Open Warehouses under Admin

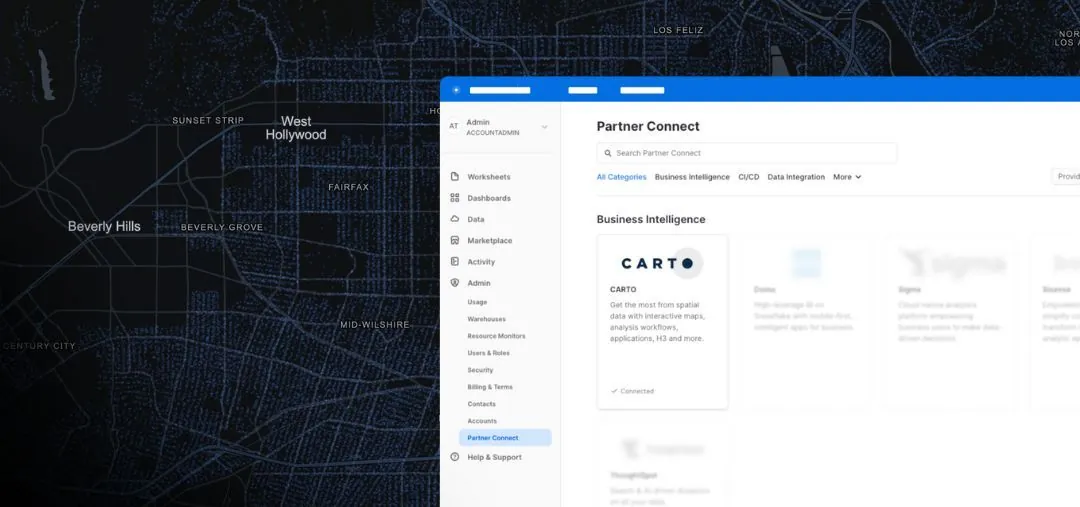pyautogui.click(x=486, y=319)
